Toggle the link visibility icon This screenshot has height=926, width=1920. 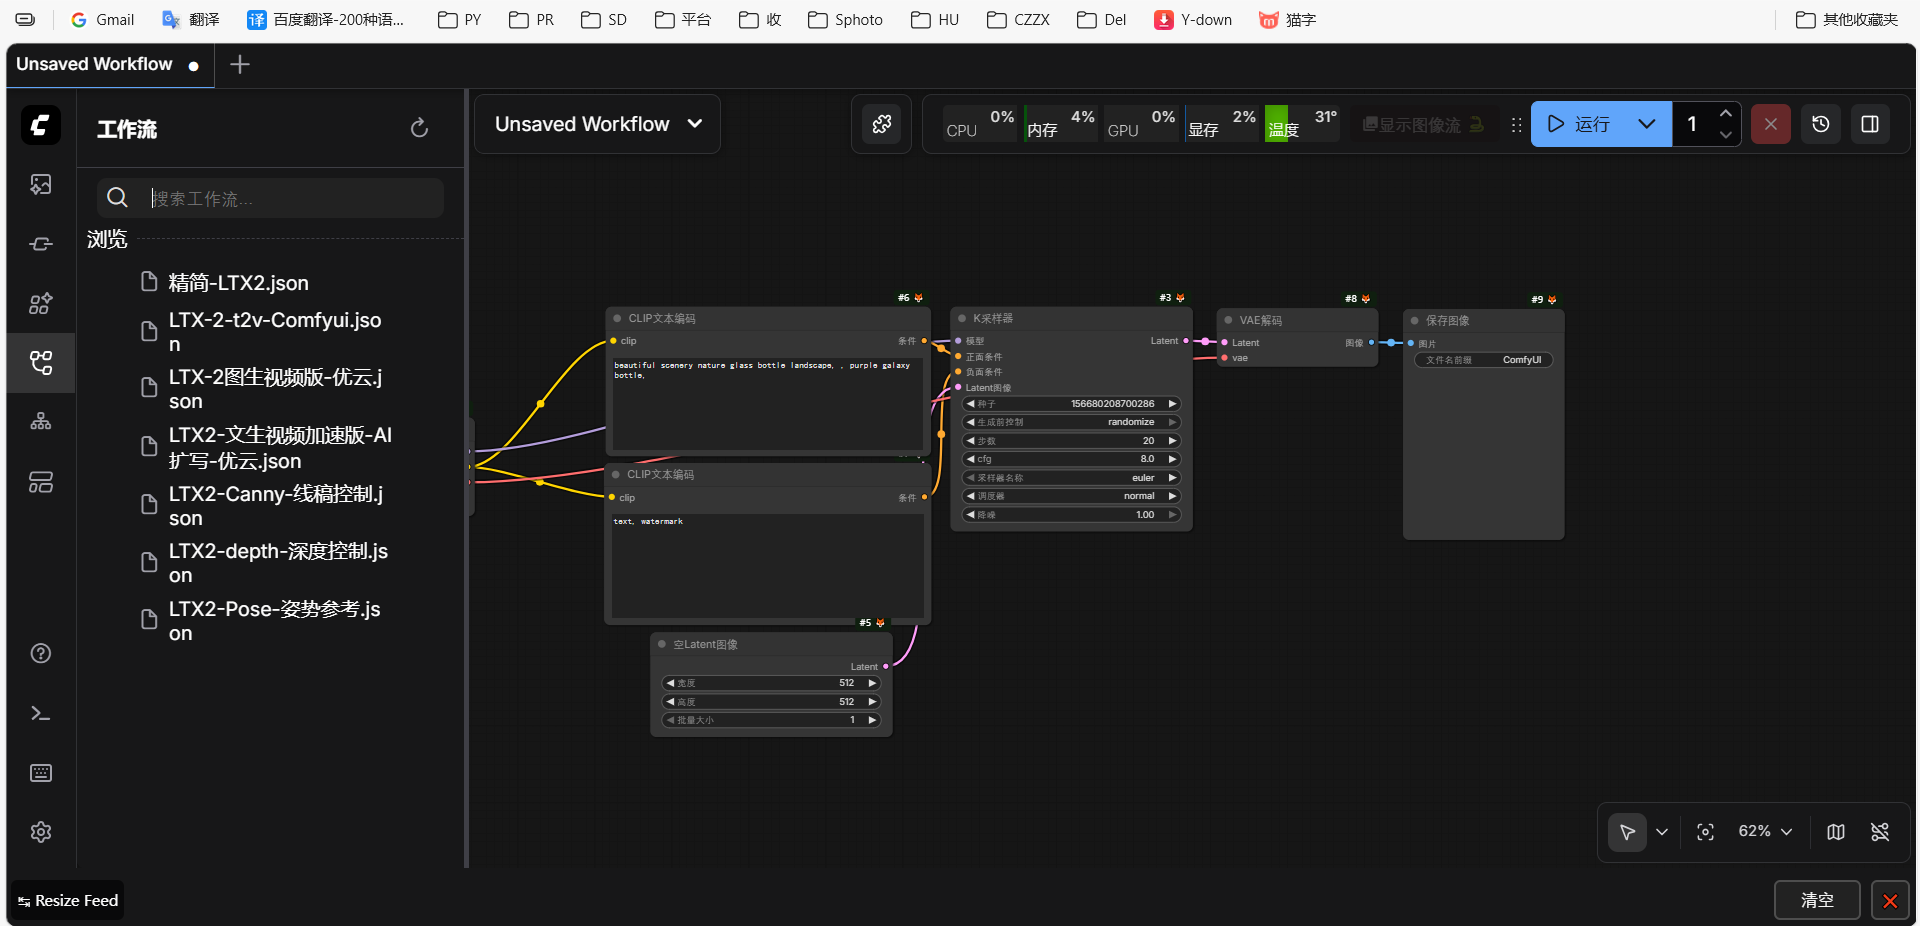(1880, 832)
